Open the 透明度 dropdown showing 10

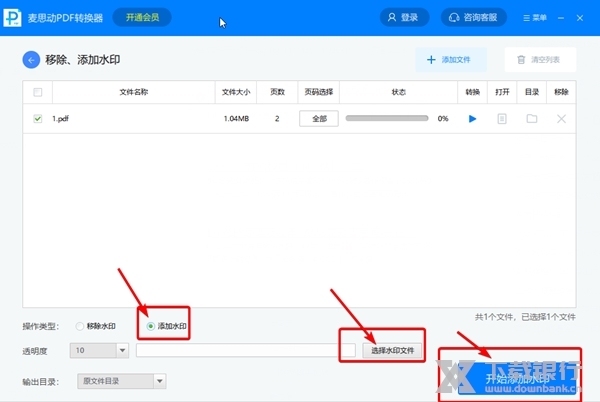99,350
